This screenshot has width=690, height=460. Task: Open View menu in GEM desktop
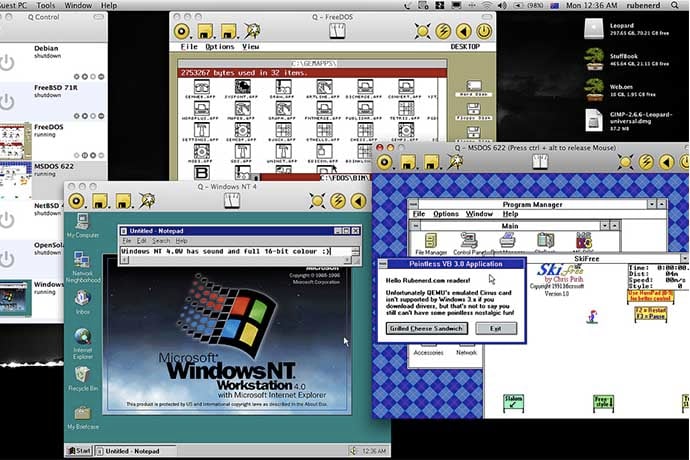click(250, 47)
